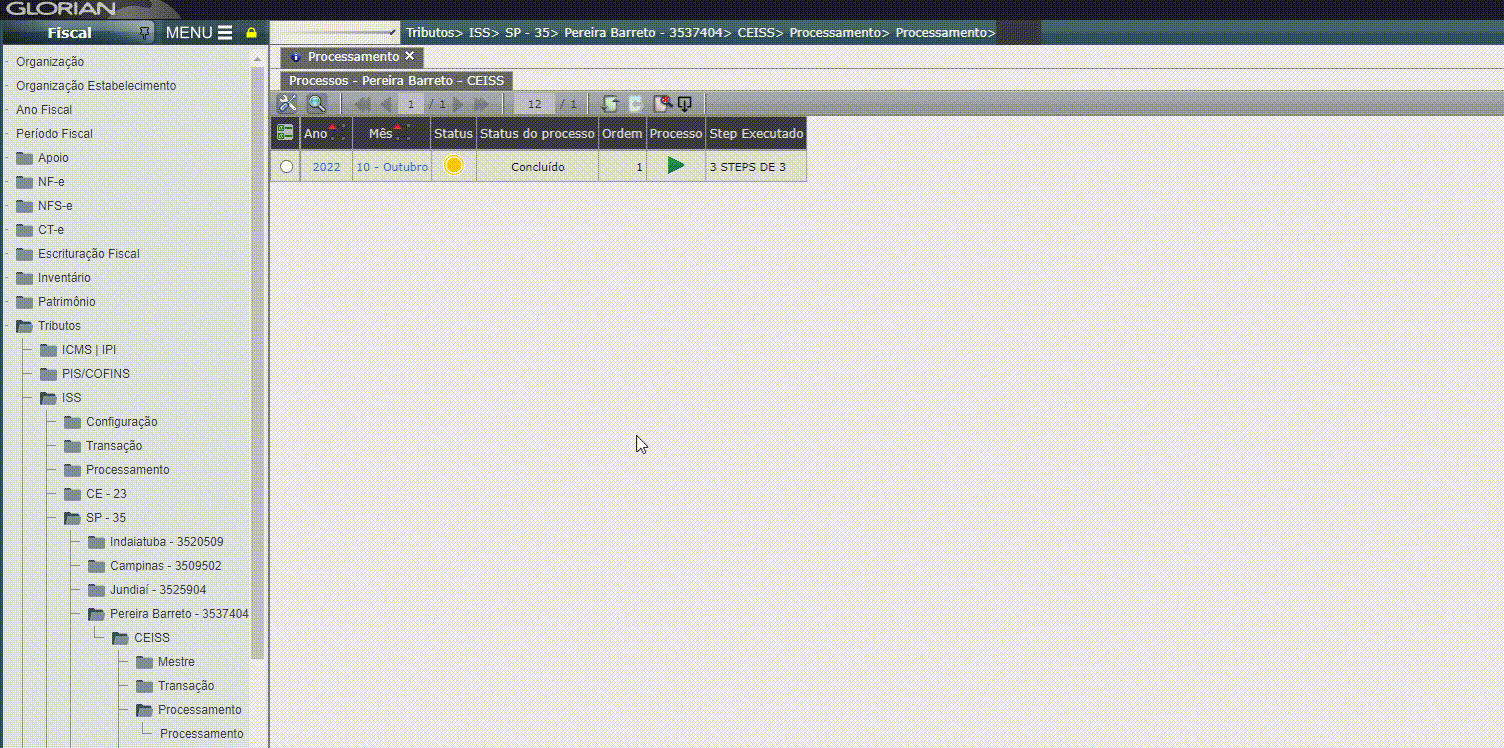Click the column selector icon in table header
The image size is (1504, 748).
[285, 133]
